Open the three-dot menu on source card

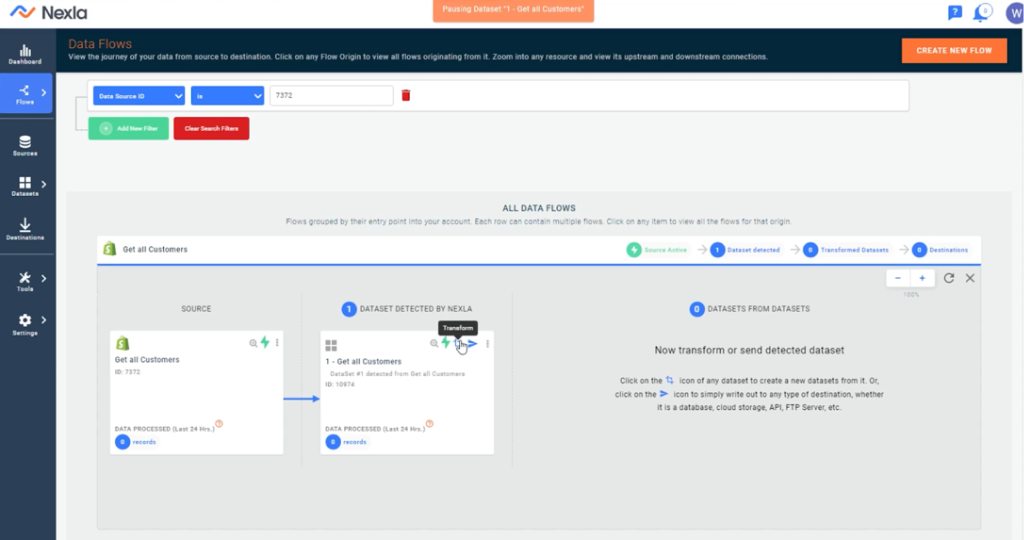(277, 343)
